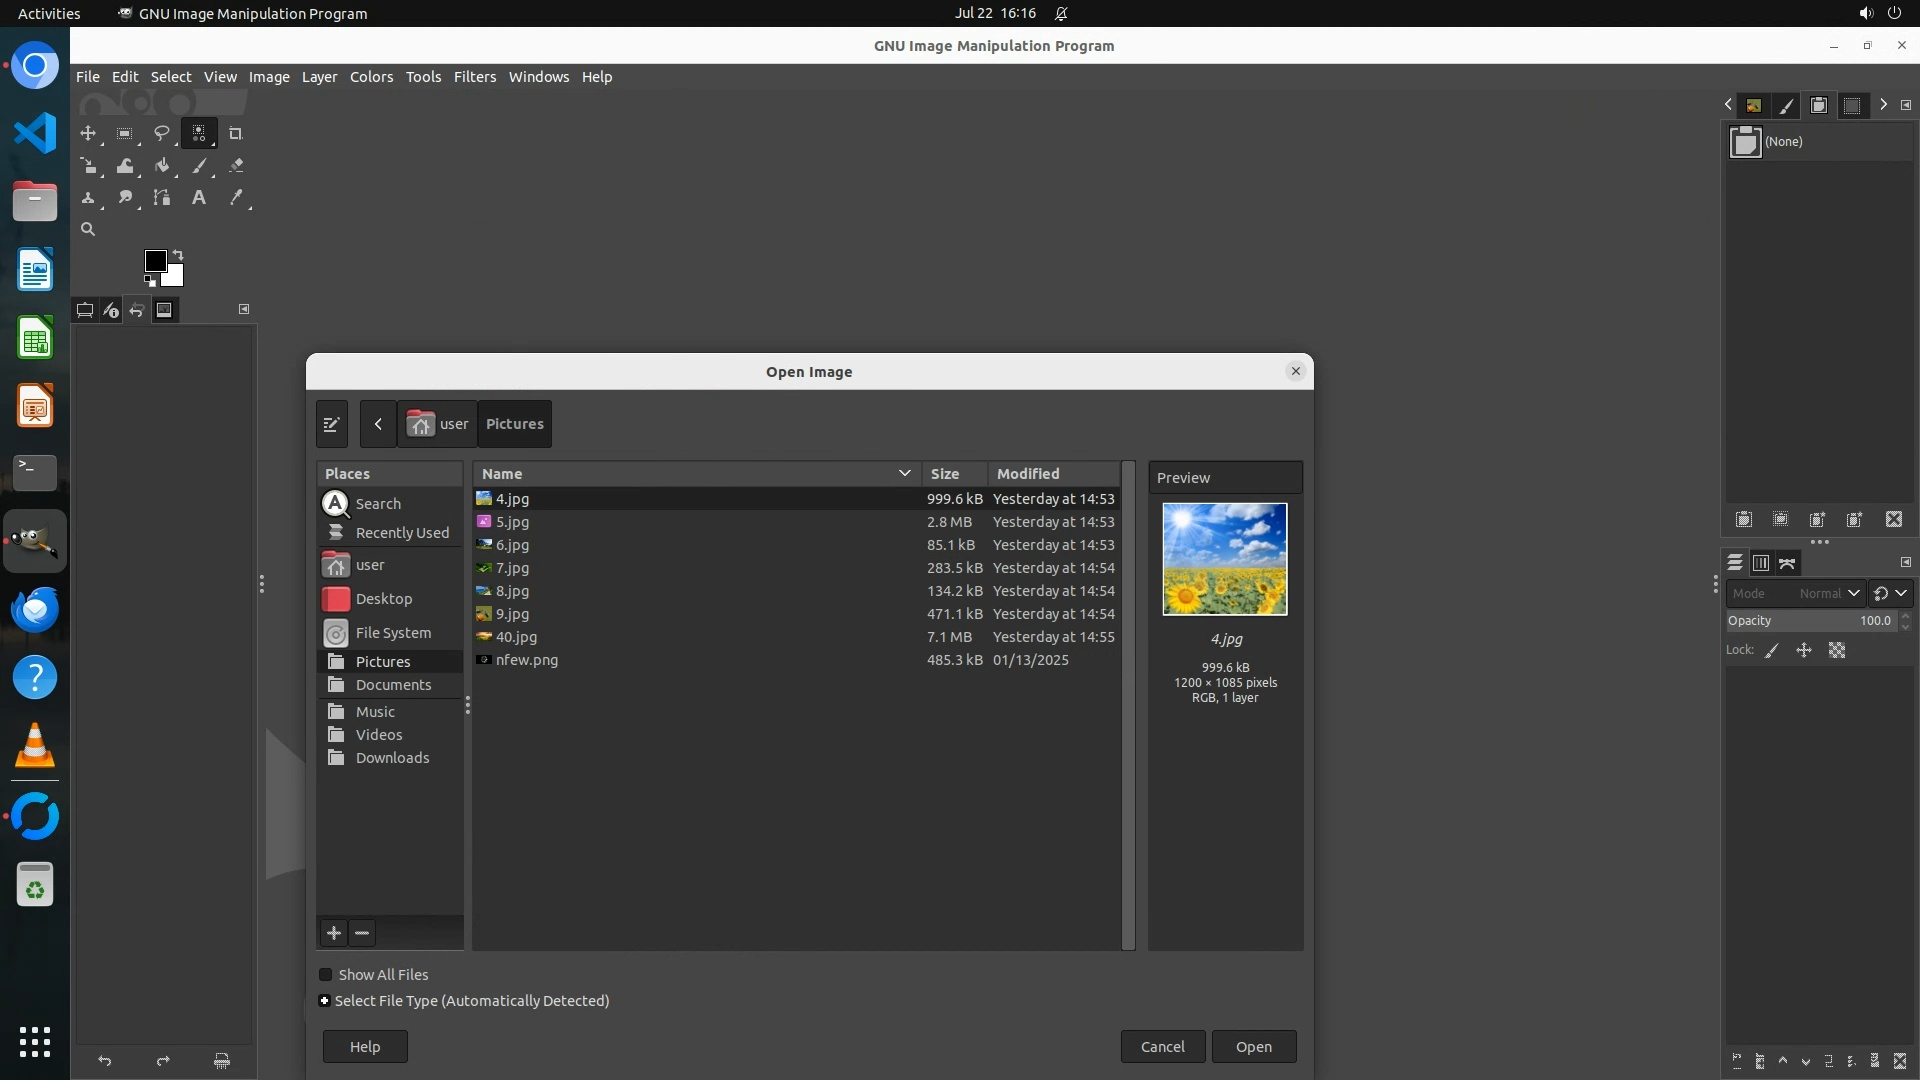Enable the Show All Files checkbox
This screenshot has width=1920, height=1080.
coord(326,975)
